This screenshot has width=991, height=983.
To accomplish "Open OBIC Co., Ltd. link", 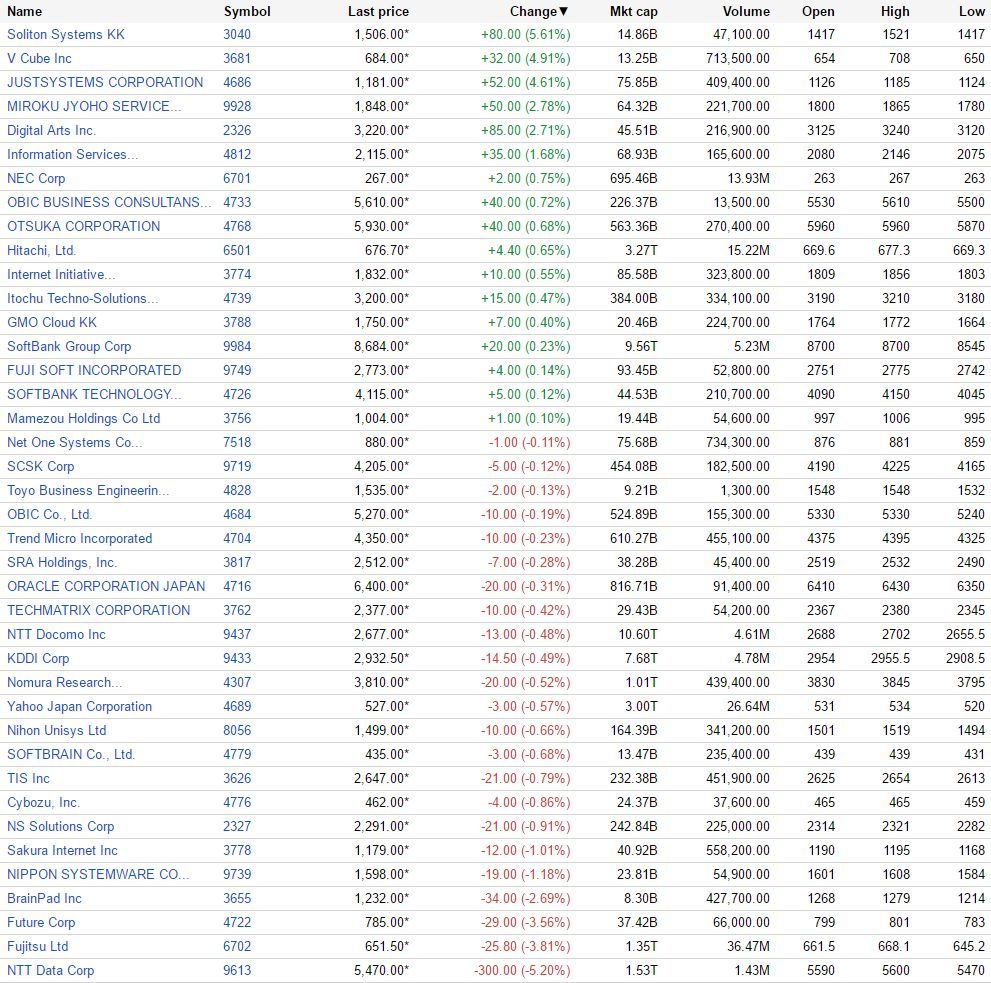I will 49,515.
